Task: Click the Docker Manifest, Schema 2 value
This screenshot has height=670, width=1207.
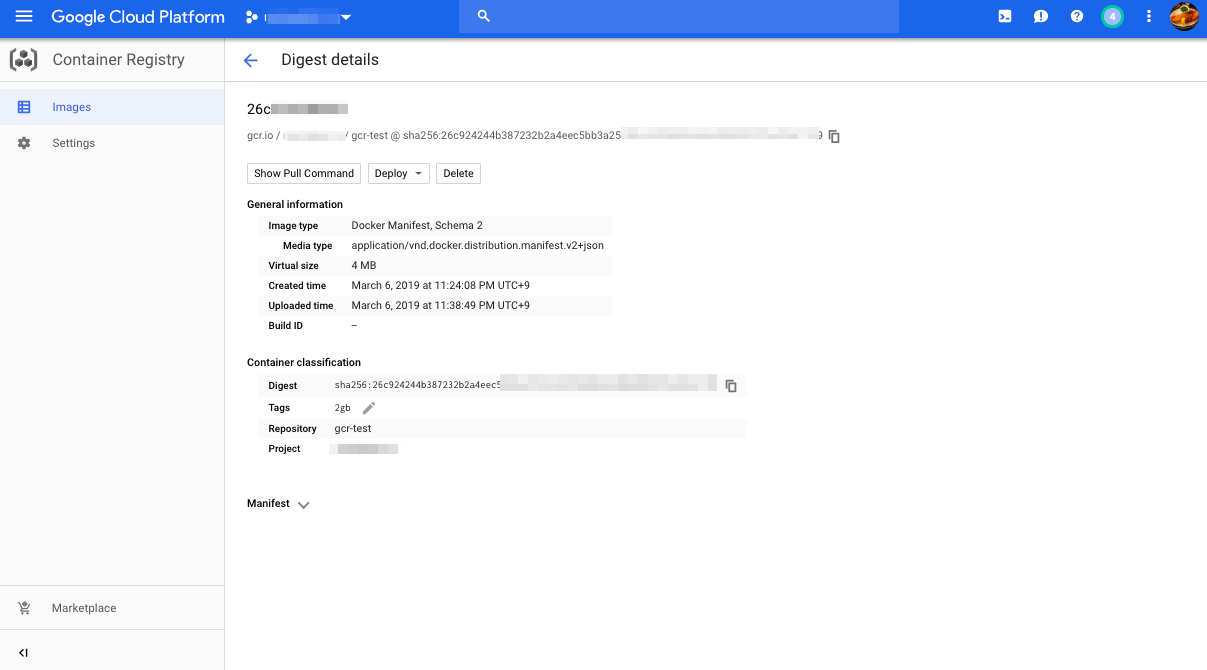Action: (x=417, y=226)
